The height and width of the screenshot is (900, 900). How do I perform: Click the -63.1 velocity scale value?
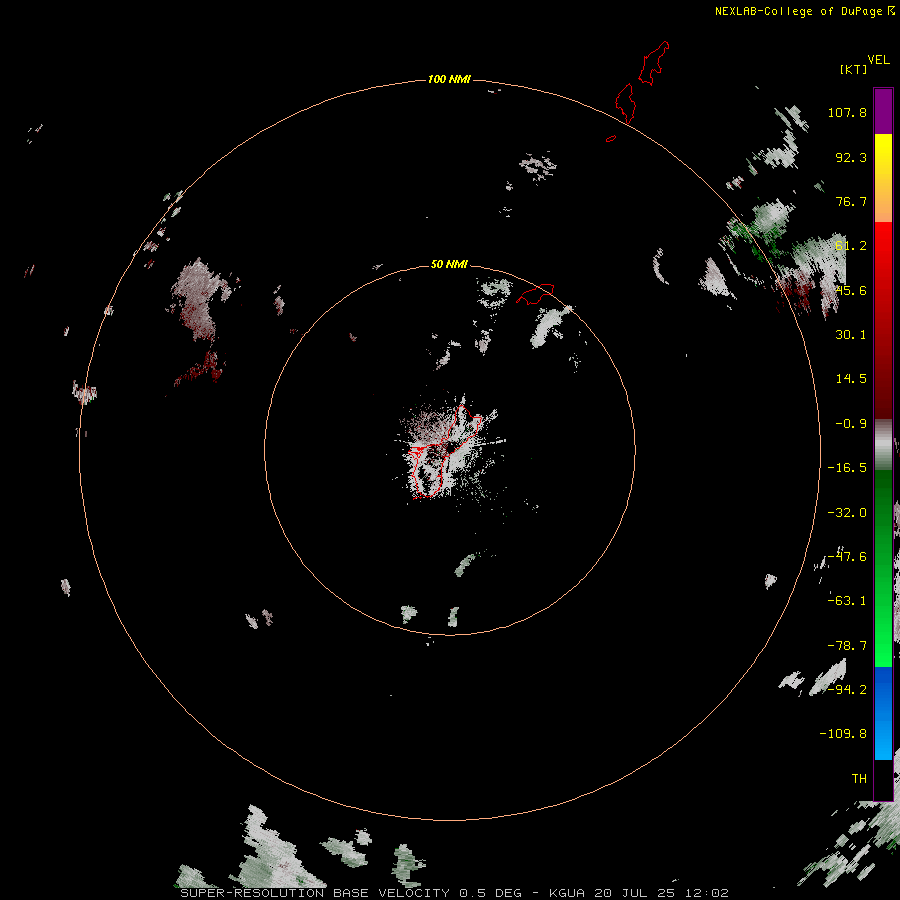click(847, 601)
